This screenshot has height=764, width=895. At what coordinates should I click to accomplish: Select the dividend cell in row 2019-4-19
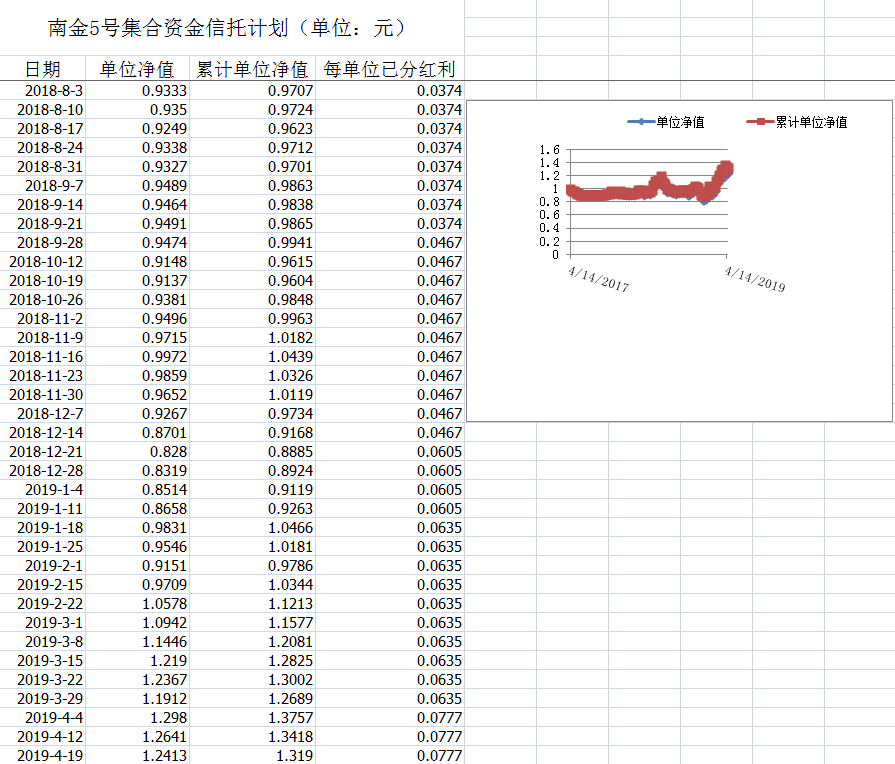(x=389, y=755)
